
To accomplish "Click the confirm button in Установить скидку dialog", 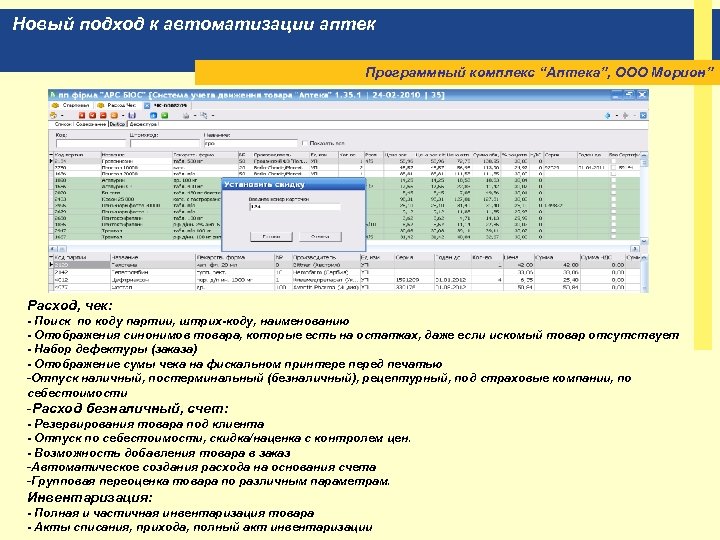I will 271,236.
